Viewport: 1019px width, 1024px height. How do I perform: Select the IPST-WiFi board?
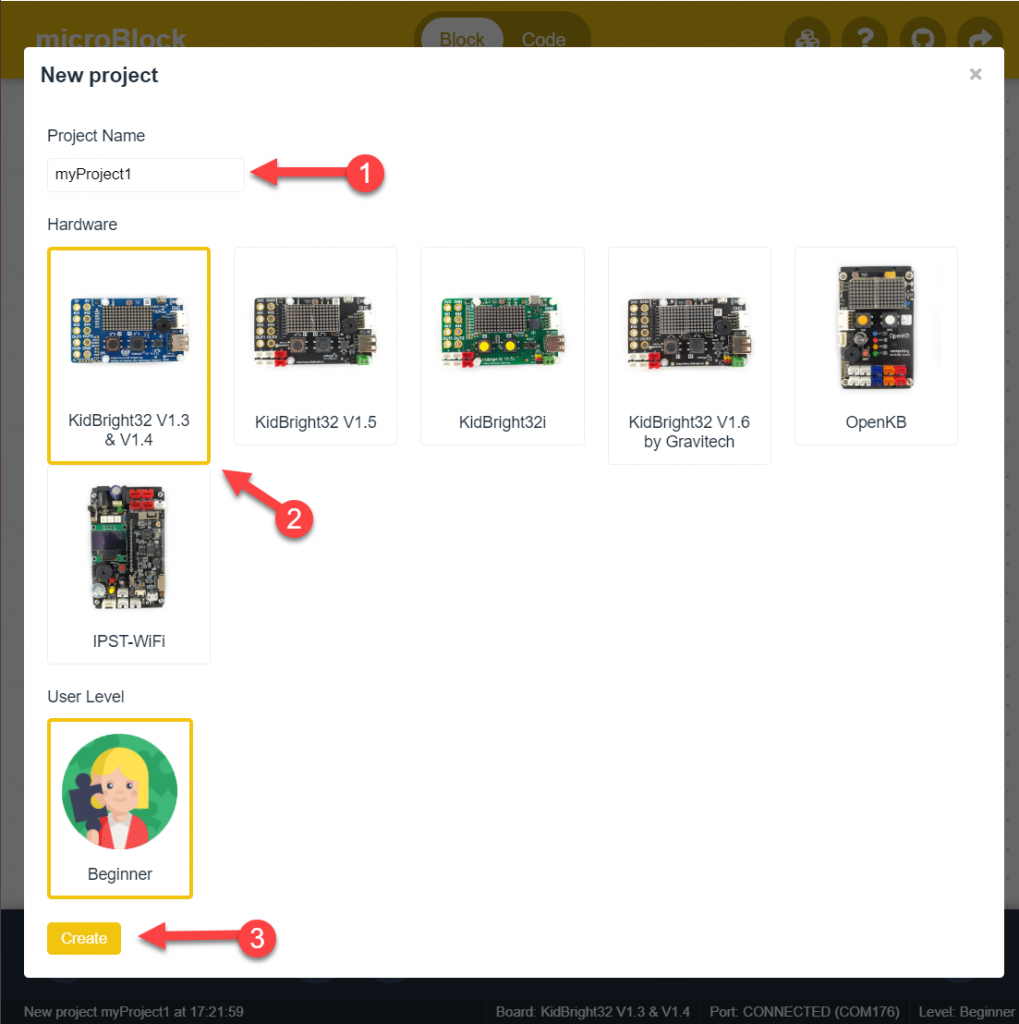pyautogui.click(x=129, y=565)
